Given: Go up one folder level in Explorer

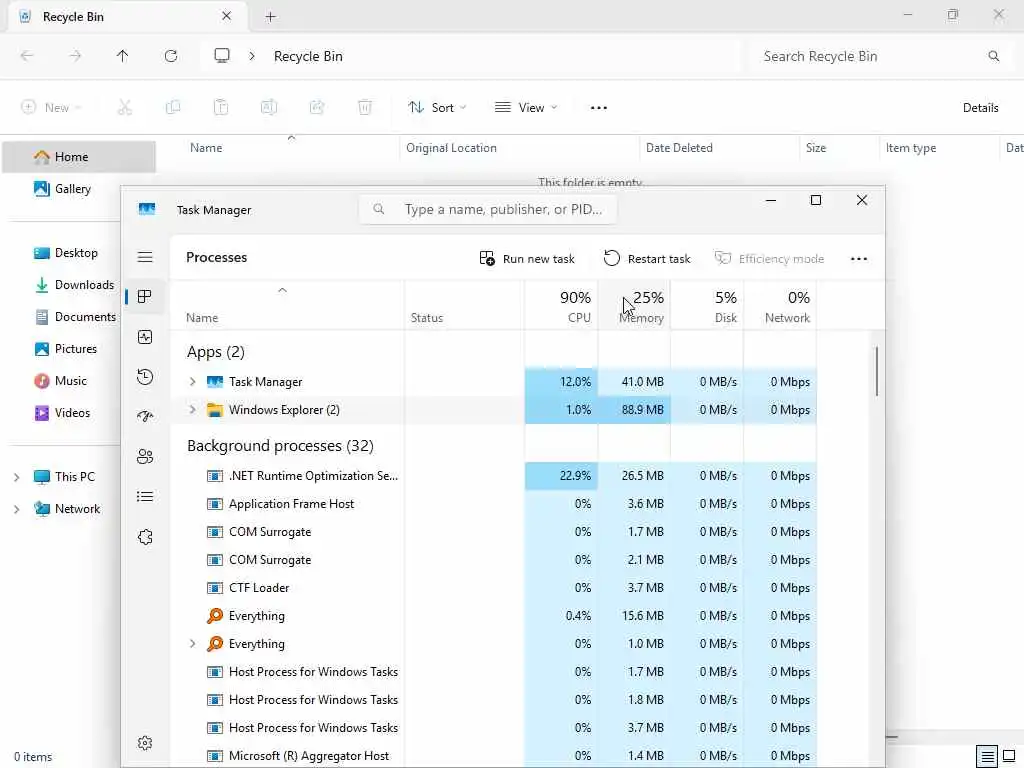Looking at the screenshot, I should pyautogui.click(x=123, y=56).
